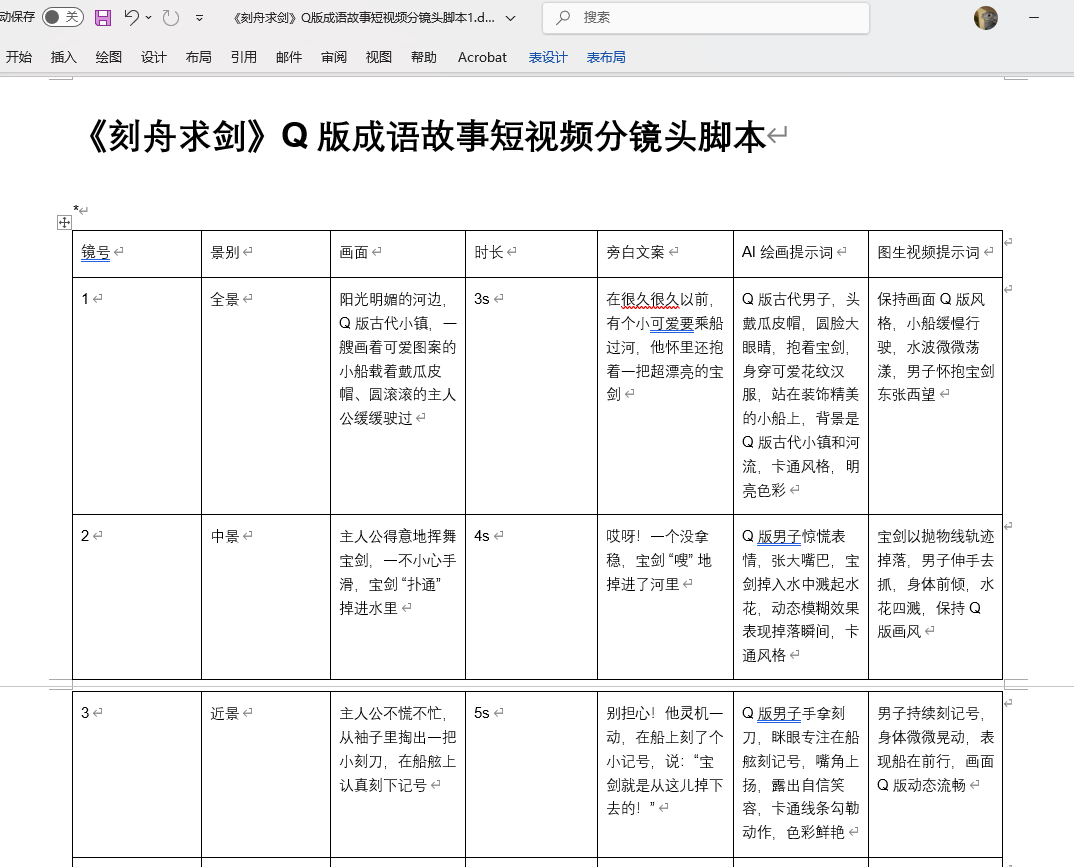Click the 宝剑以抛物线轨迹 cell
The height and width of the screenshot is (867, 1074).
936,596
